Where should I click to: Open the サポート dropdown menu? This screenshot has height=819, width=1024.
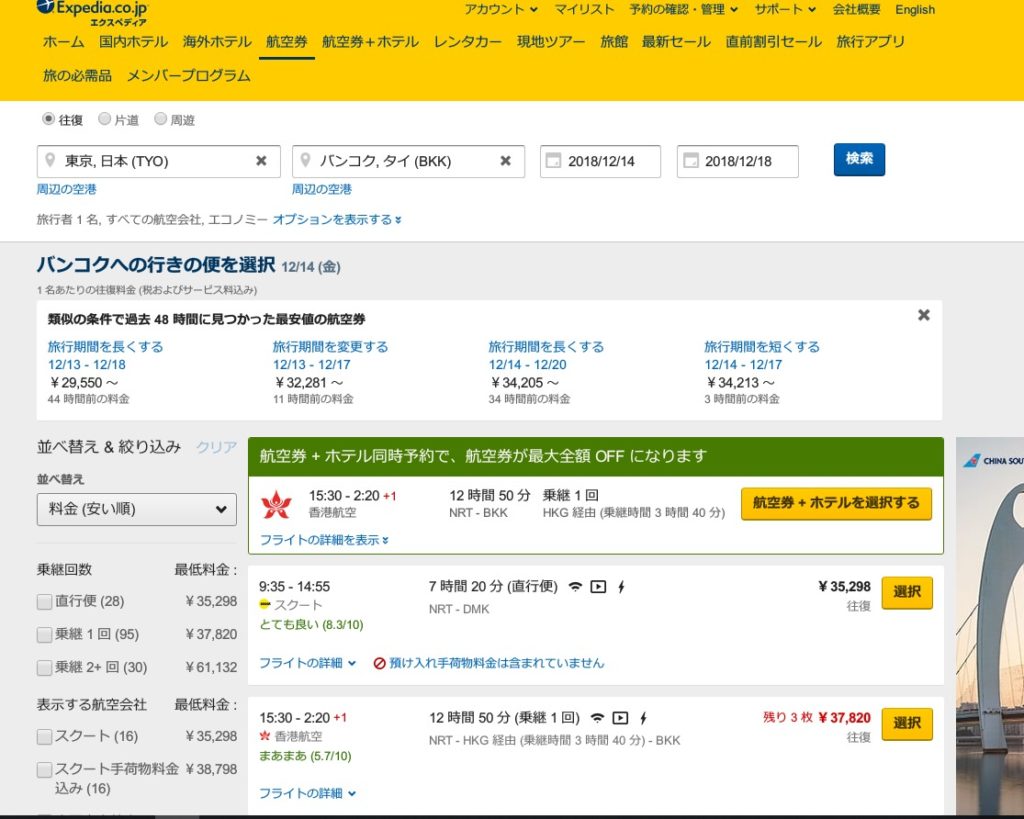(x=785, y=9)
